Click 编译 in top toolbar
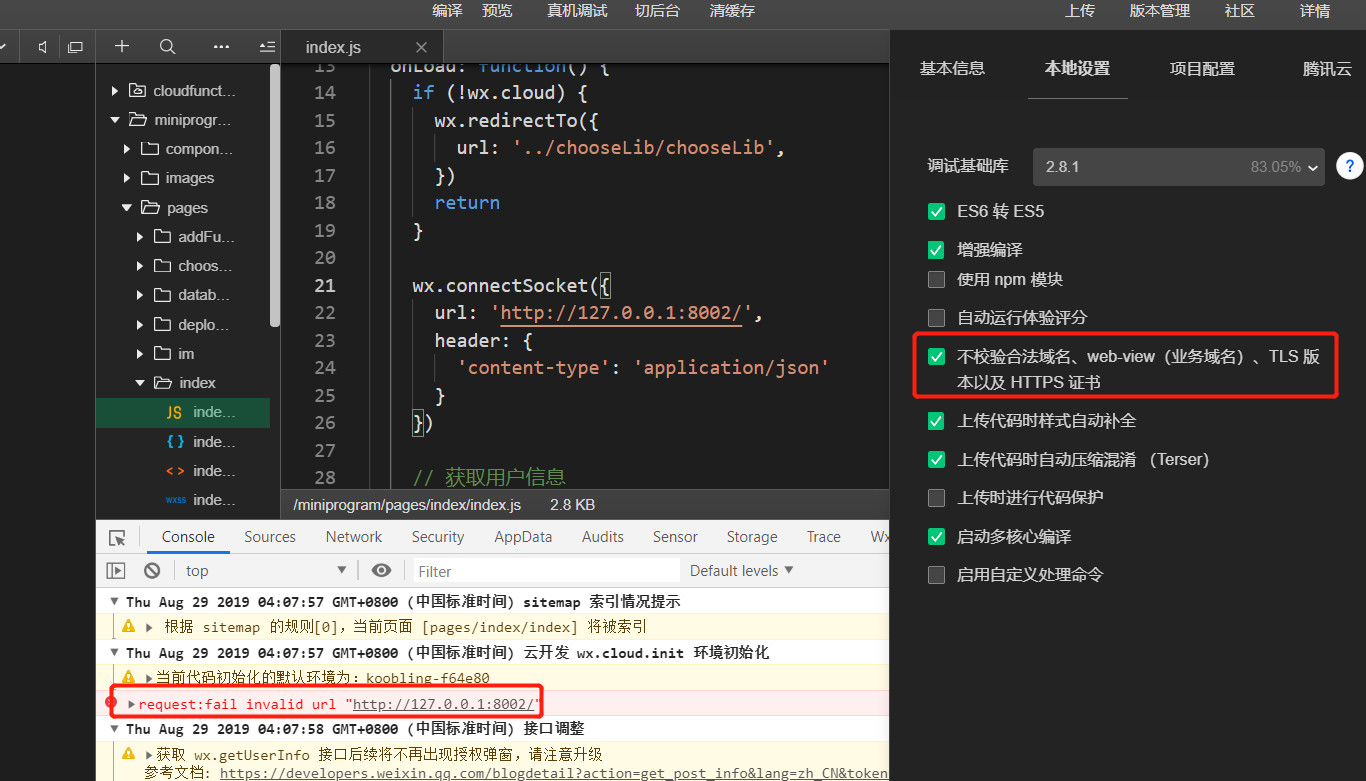This screenshot has height=781, width=1366. (448, 11)
